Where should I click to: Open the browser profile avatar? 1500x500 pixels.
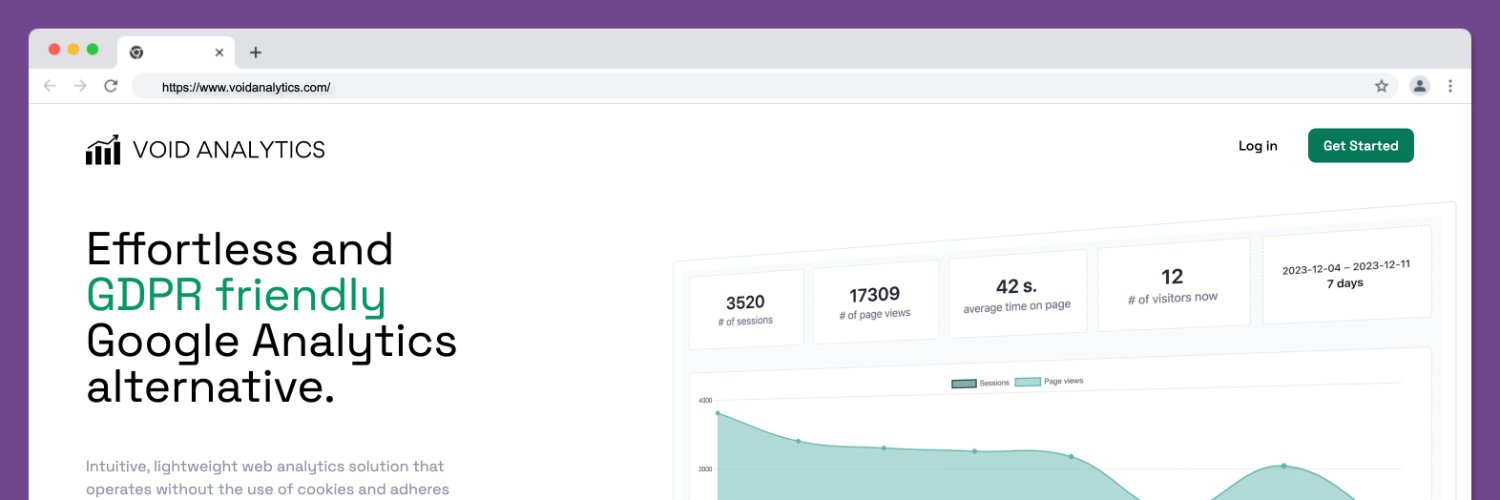[x=1419, y=86]
